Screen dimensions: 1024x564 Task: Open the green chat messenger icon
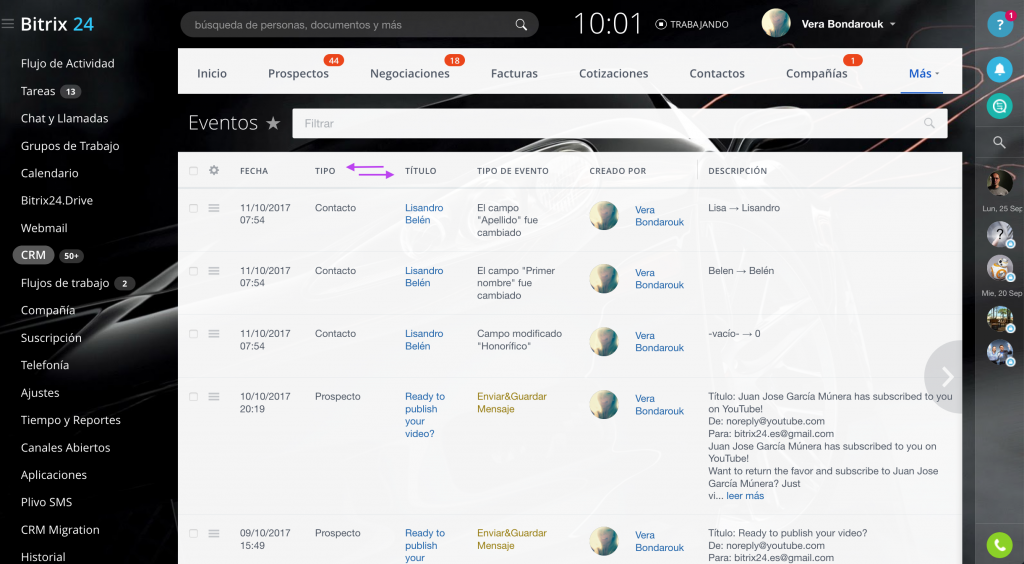pos(999,106)
